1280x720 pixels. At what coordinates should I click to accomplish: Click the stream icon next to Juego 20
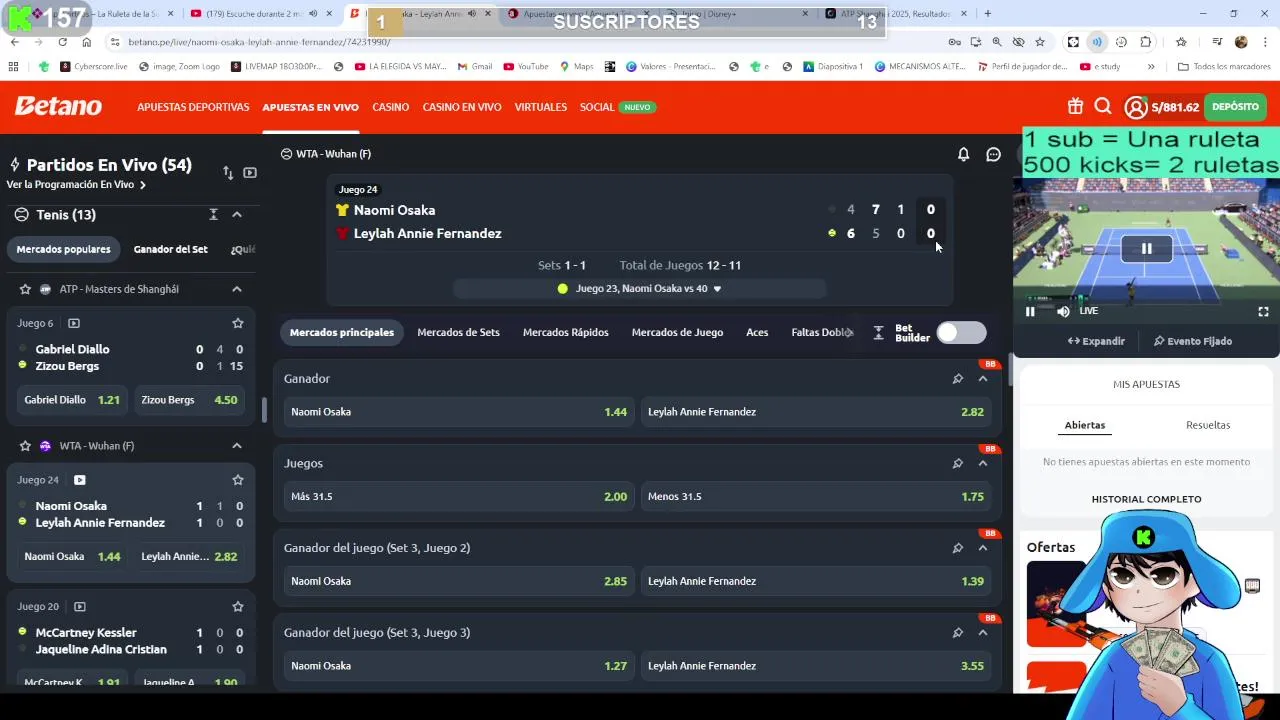[80, 606]
